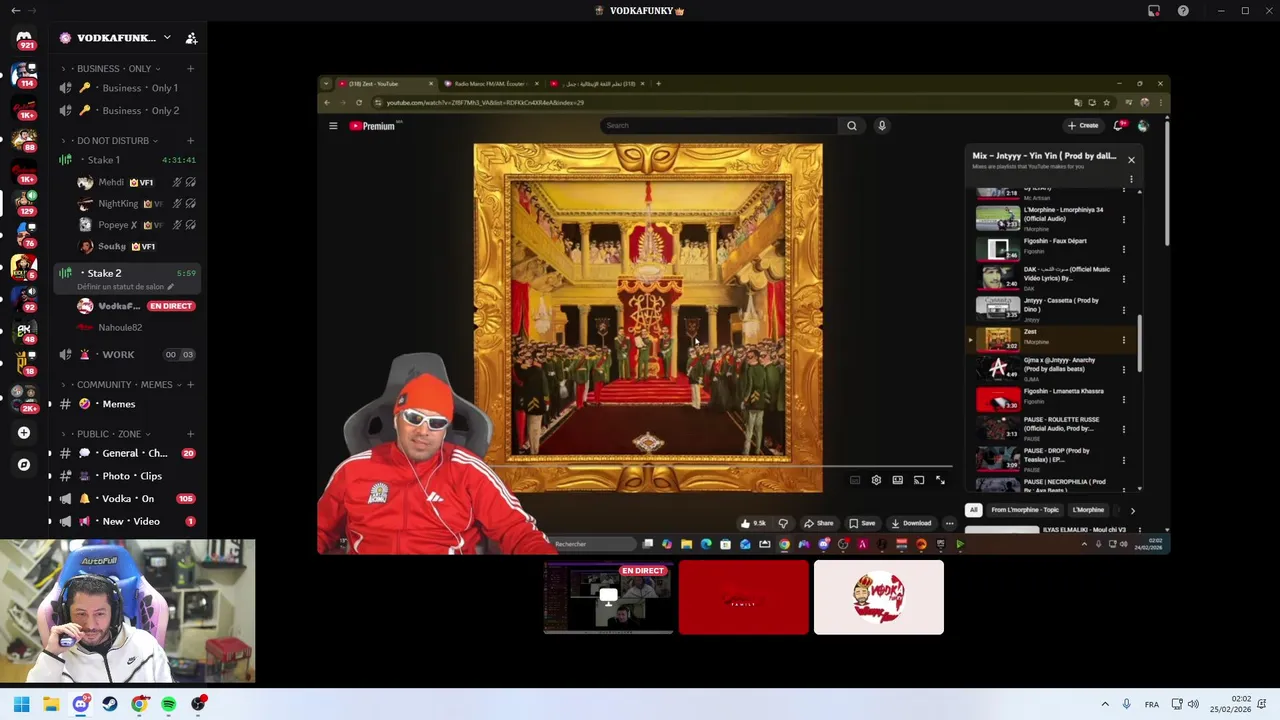Click YouTube search magnifier button in stream

coord(852,126)
